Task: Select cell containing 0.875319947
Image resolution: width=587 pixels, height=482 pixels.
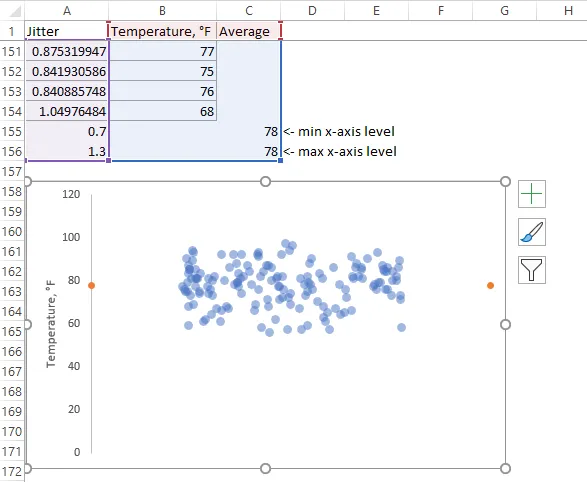Action: 67,51
